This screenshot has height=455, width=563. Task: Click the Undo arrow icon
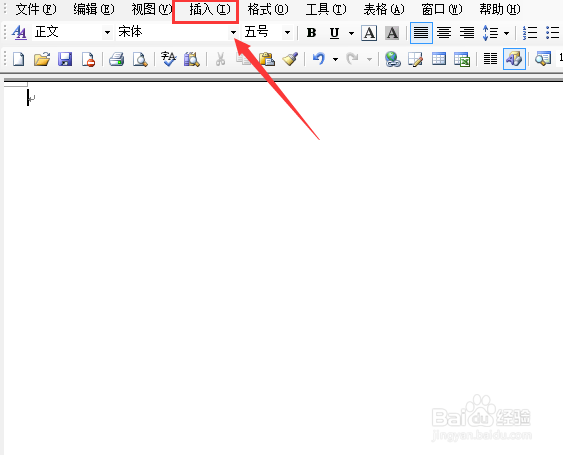(319, 59)
